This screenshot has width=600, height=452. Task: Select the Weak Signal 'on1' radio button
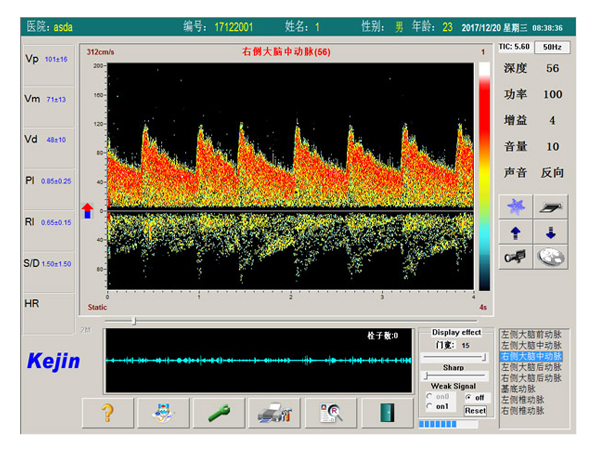tap(431, 407)
